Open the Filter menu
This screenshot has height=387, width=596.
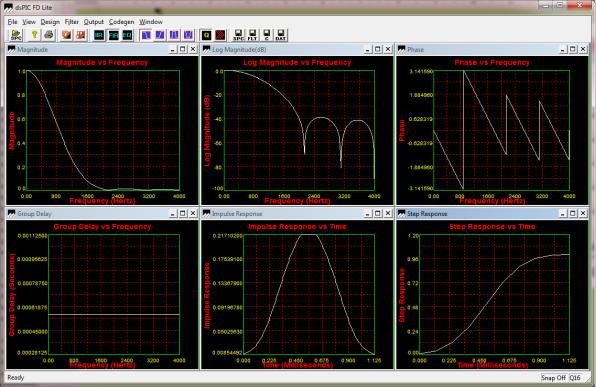(x=71, y=22)
